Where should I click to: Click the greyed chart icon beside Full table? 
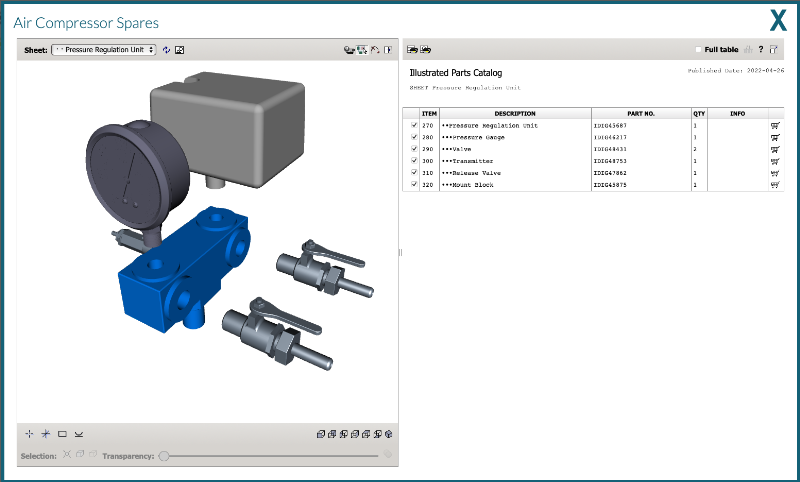tap(748, 49)
